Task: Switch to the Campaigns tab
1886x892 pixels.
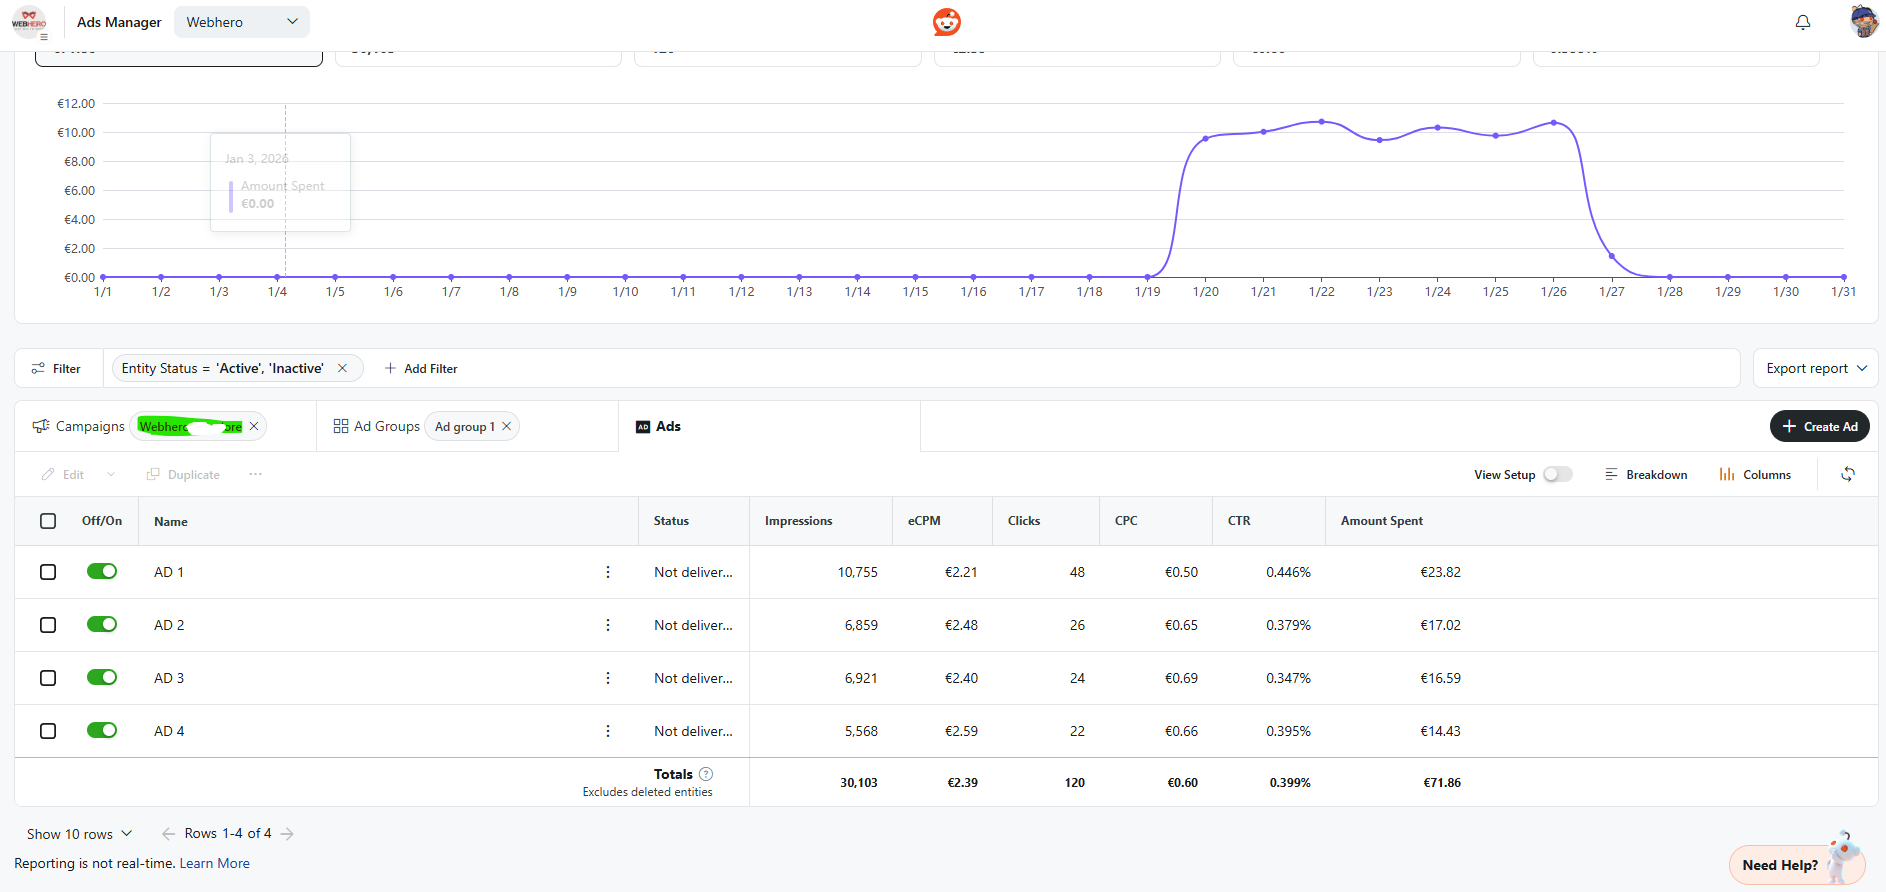Action: click(80, 426)
